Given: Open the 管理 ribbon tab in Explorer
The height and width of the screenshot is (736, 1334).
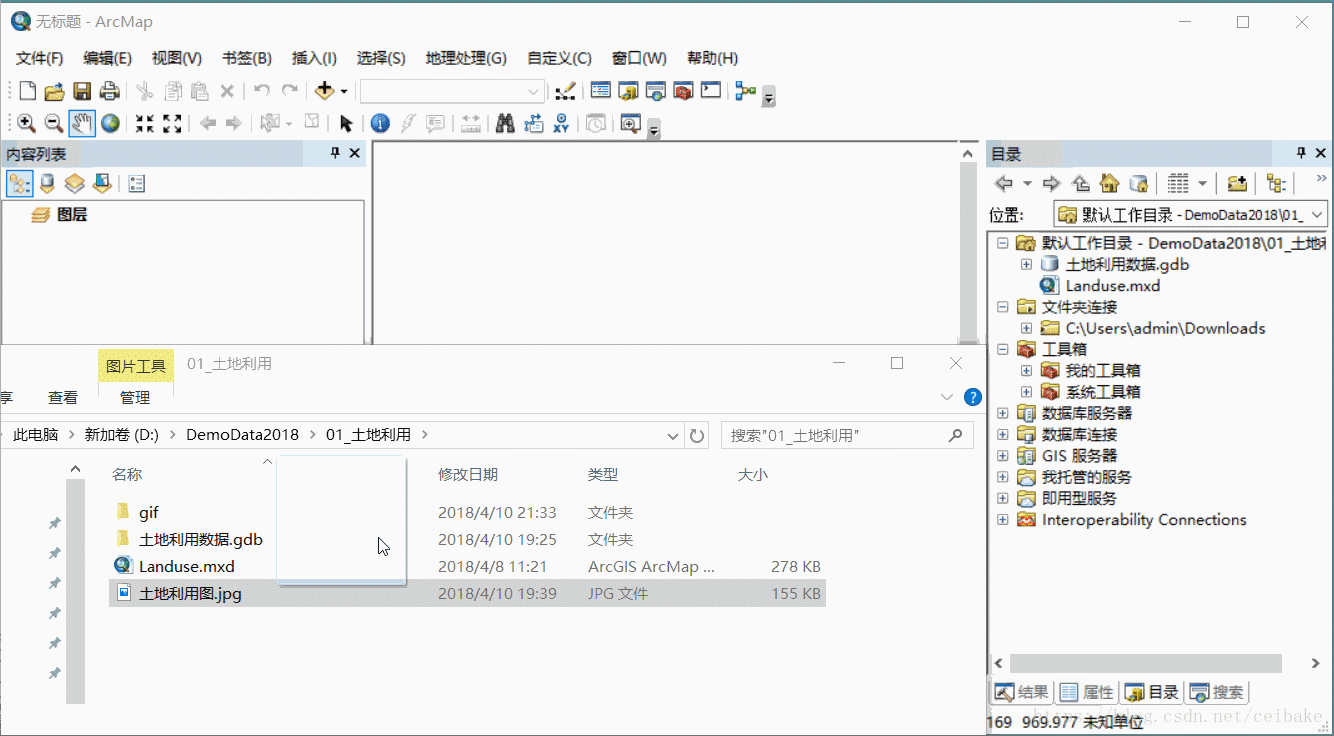Looking at the screenshot, I should click(x=135, y=397).
